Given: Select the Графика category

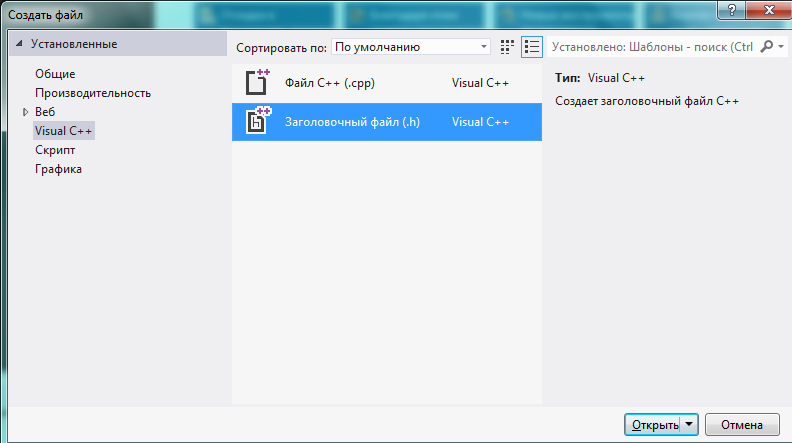Looking at the screenshot, I should click(58, 169).
